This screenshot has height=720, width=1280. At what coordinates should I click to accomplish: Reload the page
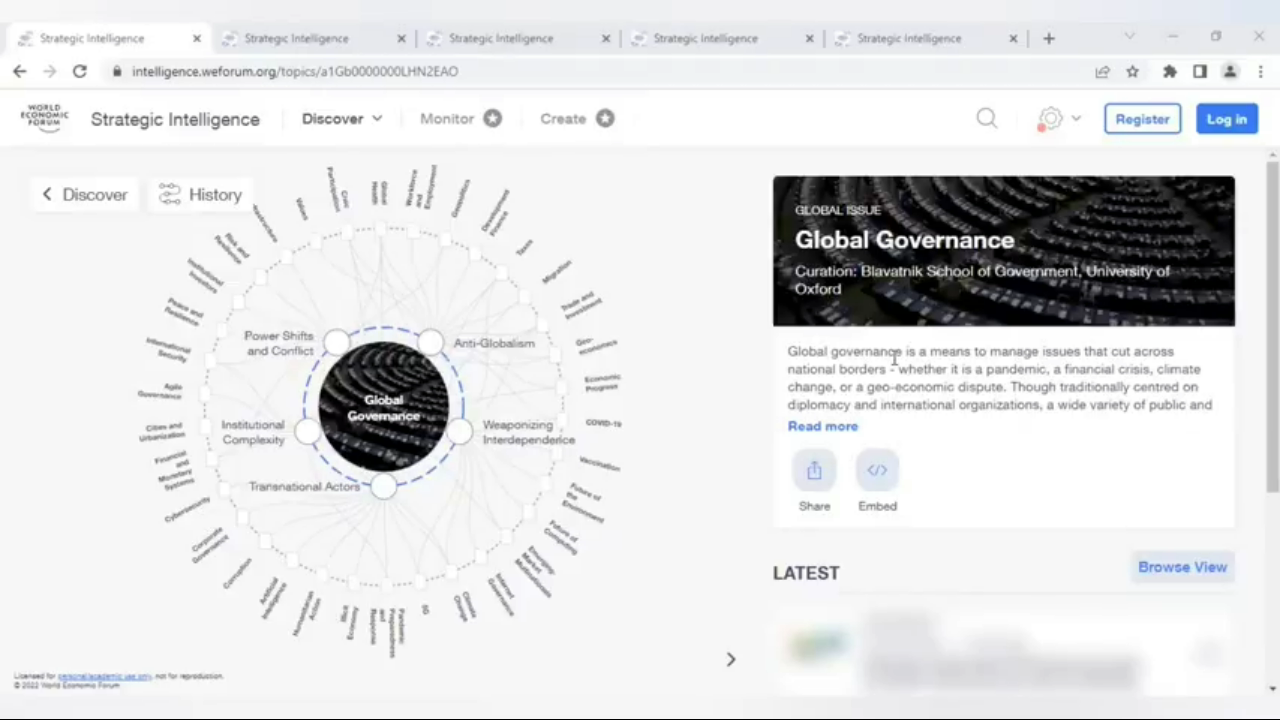80,71
